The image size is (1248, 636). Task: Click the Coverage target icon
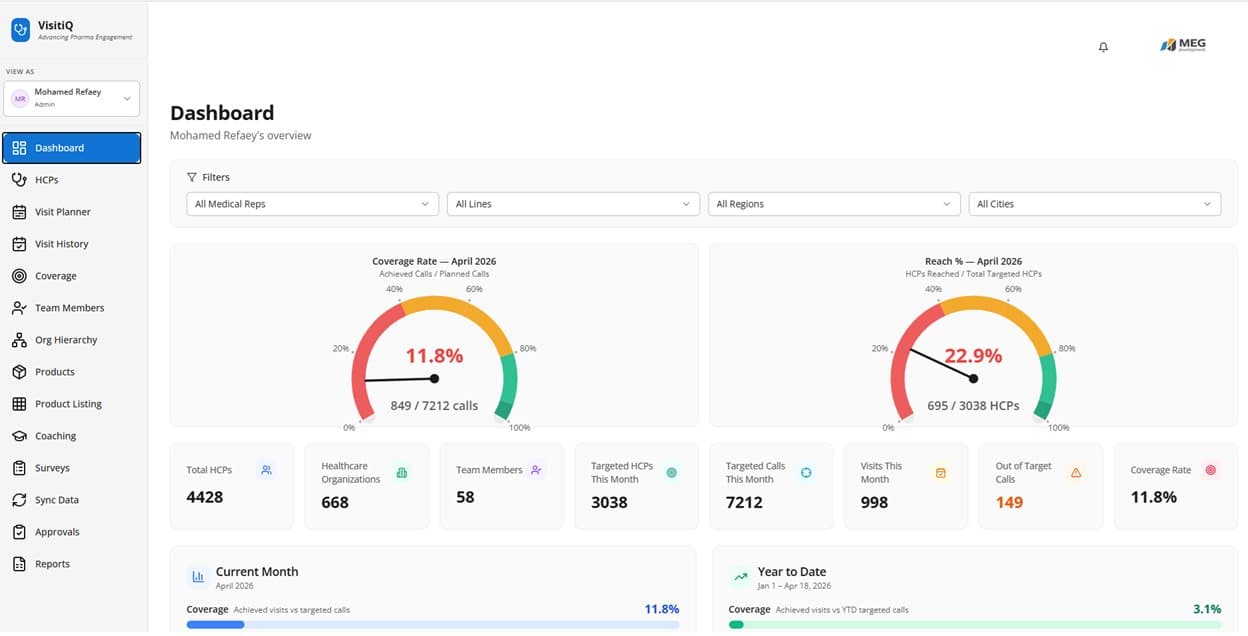click(20, 275)
